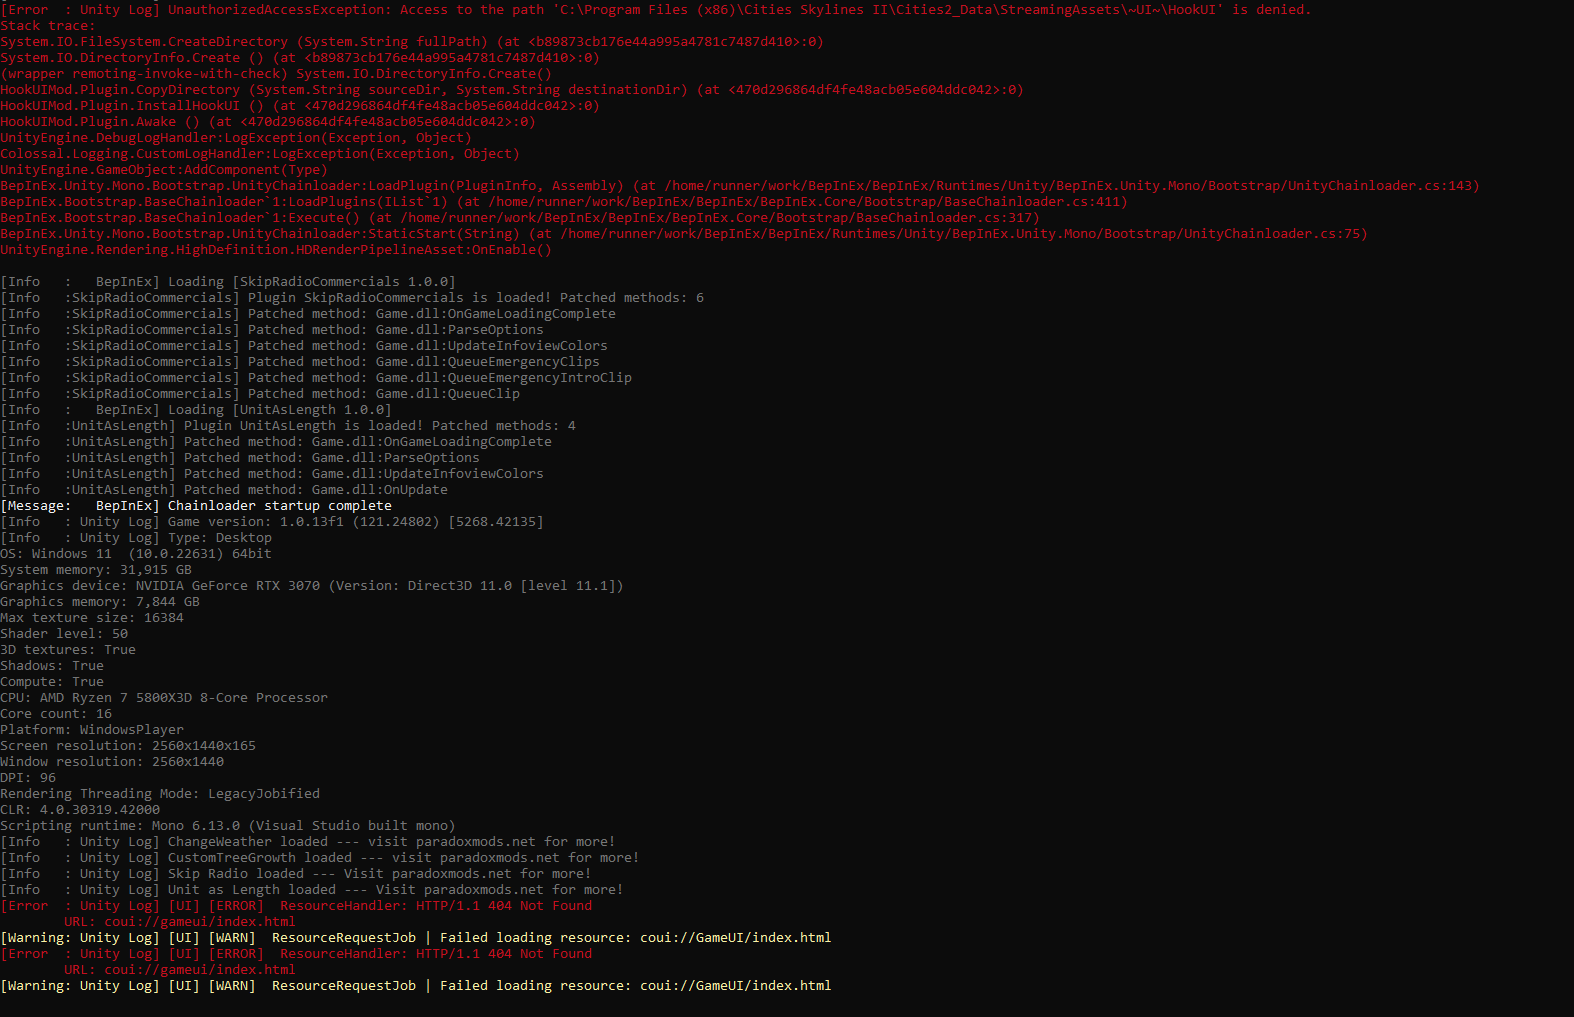
Task: Click SkipRadioCommercials Game.dll:OnGameLoadingComplete line
Action: coord(308,314)
